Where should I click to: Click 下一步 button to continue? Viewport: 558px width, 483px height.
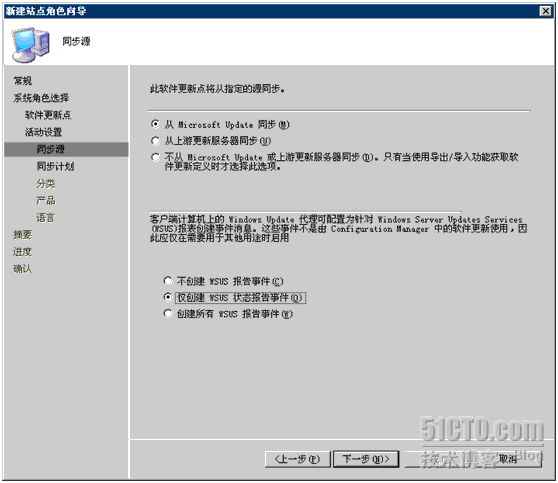(366, 459)
